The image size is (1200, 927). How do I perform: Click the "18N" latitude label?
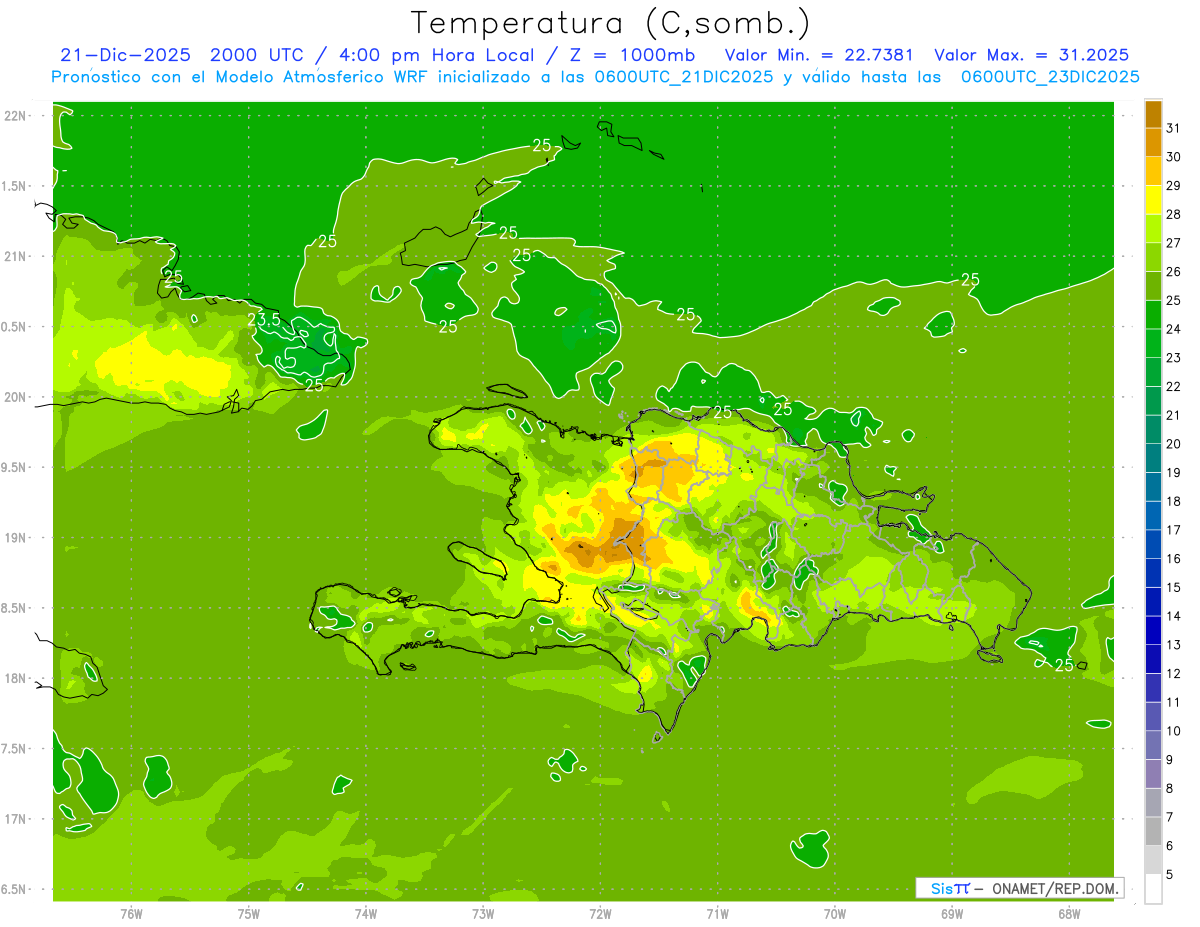coord(15,678)
